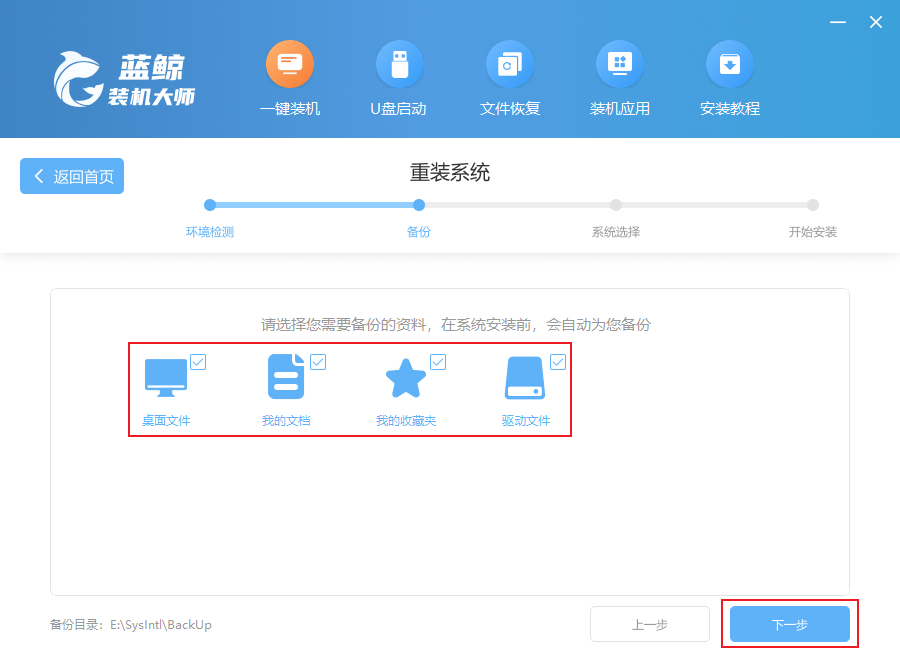Click the backup directory path E:\SysIntl\BackUp
Viewport: 900px width, 650px height.
tap(161, 625)
